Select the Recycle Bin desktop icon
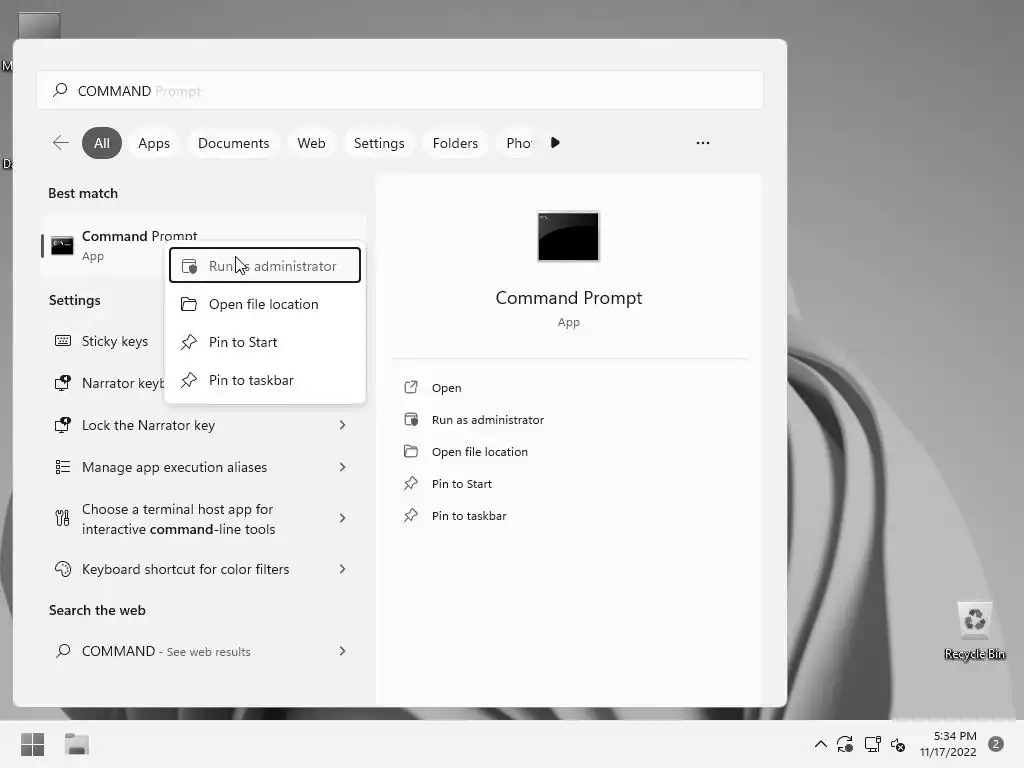Screen dimensions: 1024x768 [974, 631]
